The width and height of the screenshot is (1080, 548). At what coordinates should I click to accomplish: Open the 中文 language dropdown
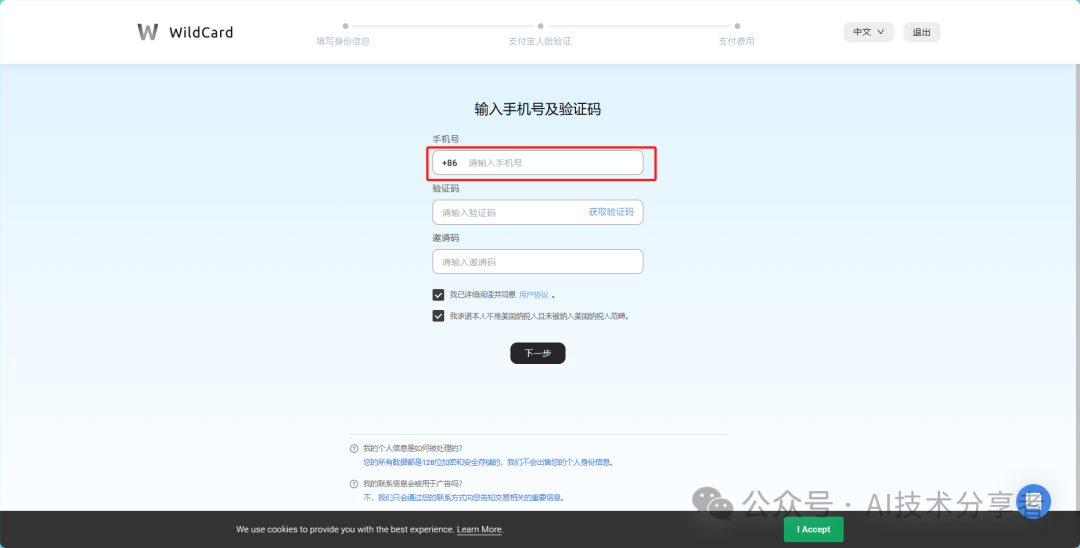coord(867,32)
